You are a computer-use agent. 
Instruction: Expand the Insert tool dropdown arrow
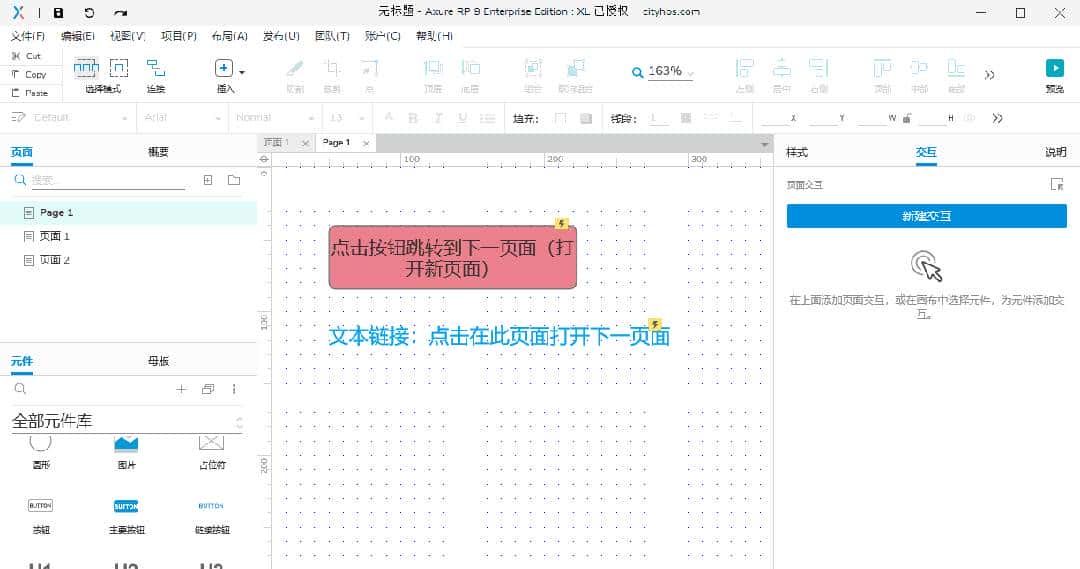pos(242,72)
